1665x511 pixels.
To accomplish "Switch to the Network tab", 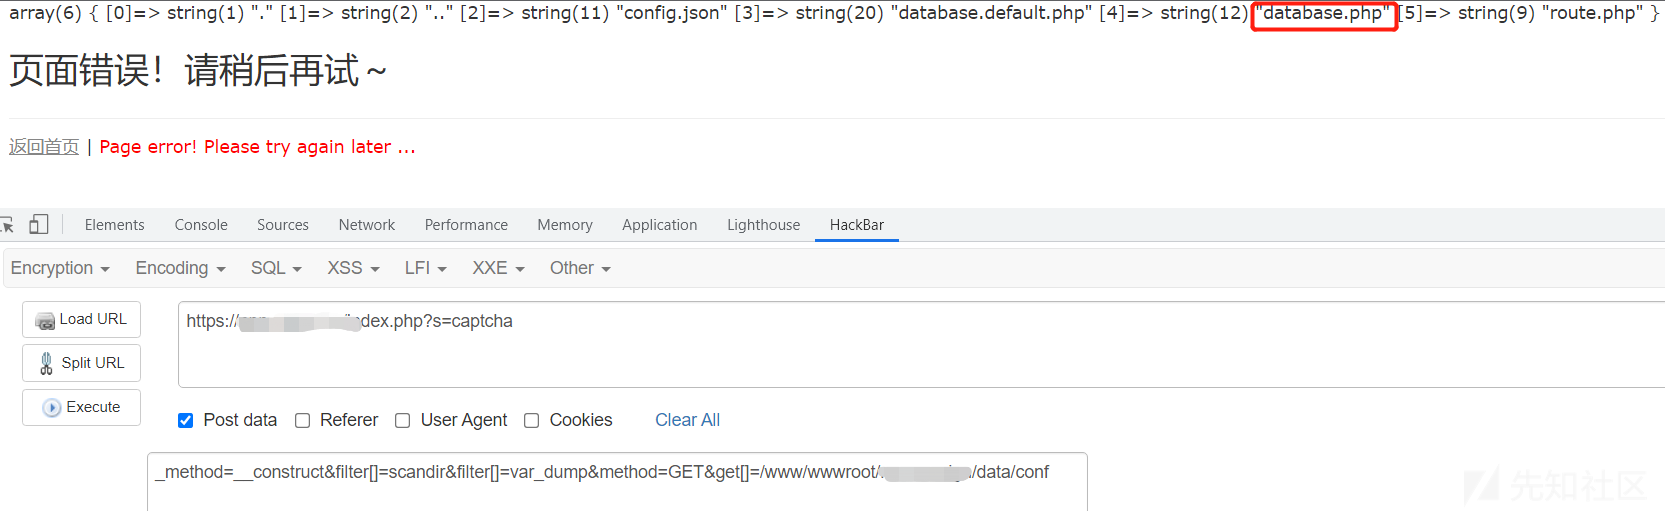I will coord(367,225).
